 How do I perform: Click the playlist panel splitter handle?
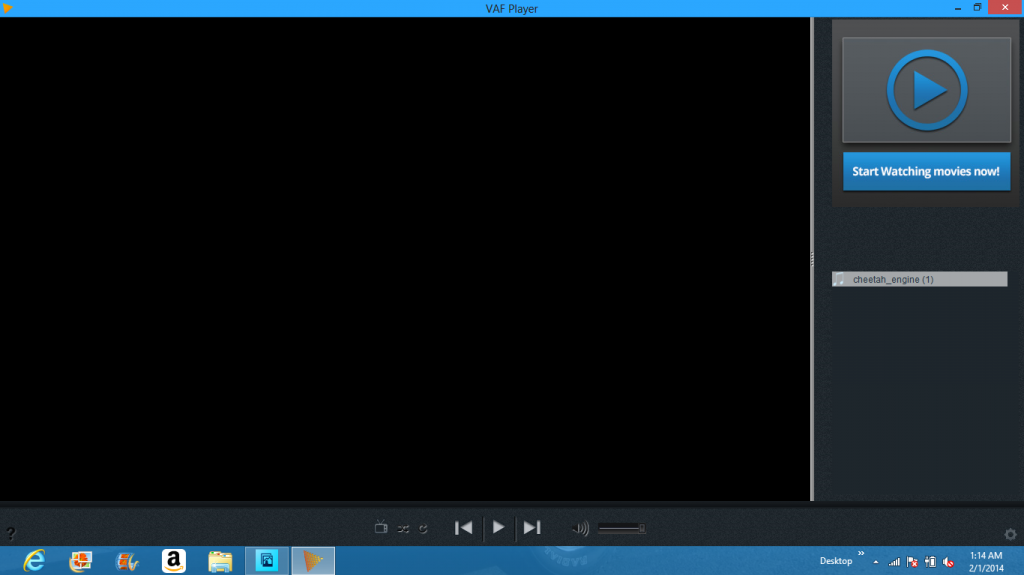812,259
